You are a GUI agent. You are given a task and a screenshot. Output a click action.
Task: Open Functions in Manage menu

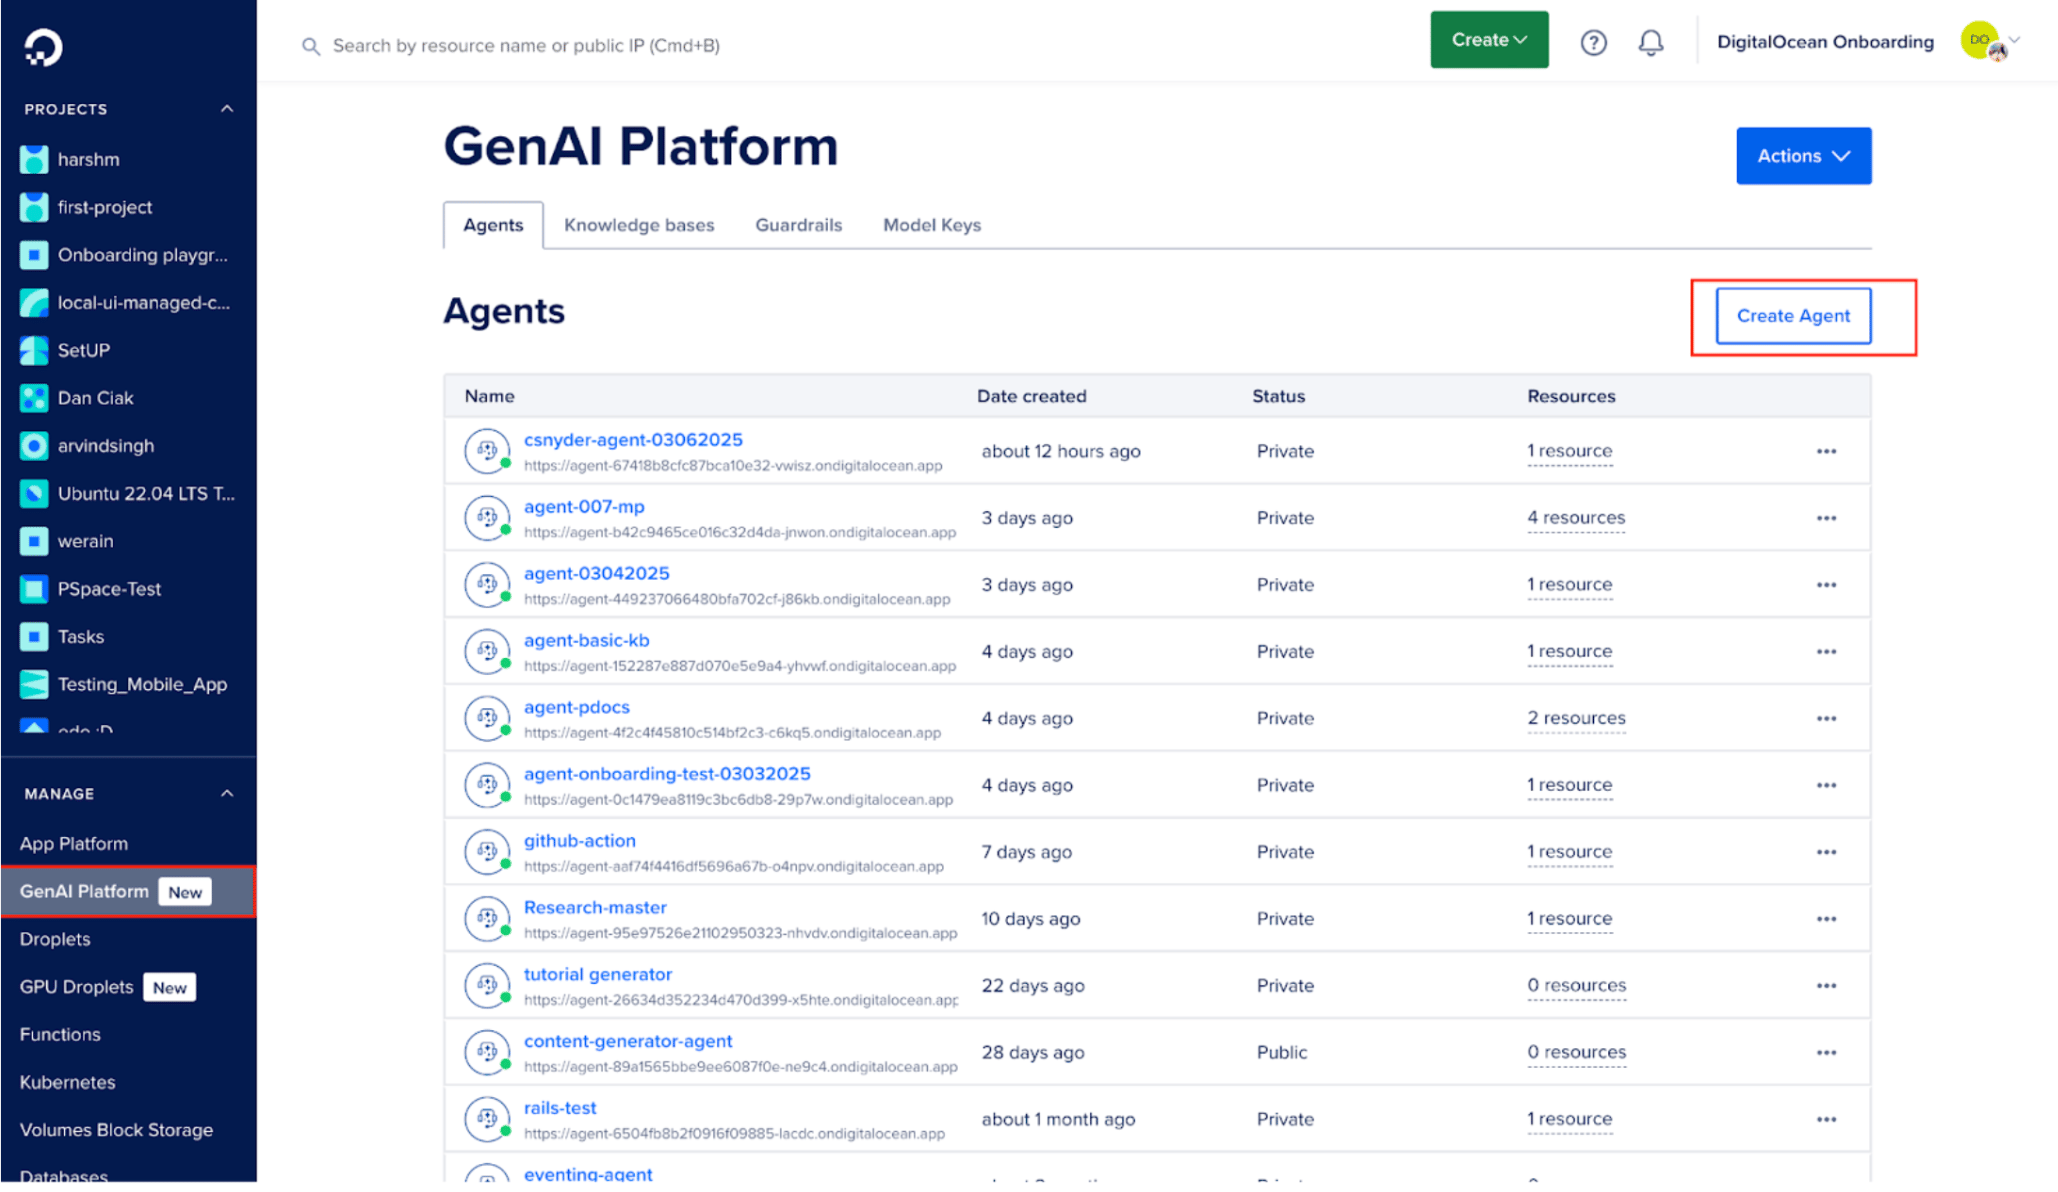coord(60,1034)
